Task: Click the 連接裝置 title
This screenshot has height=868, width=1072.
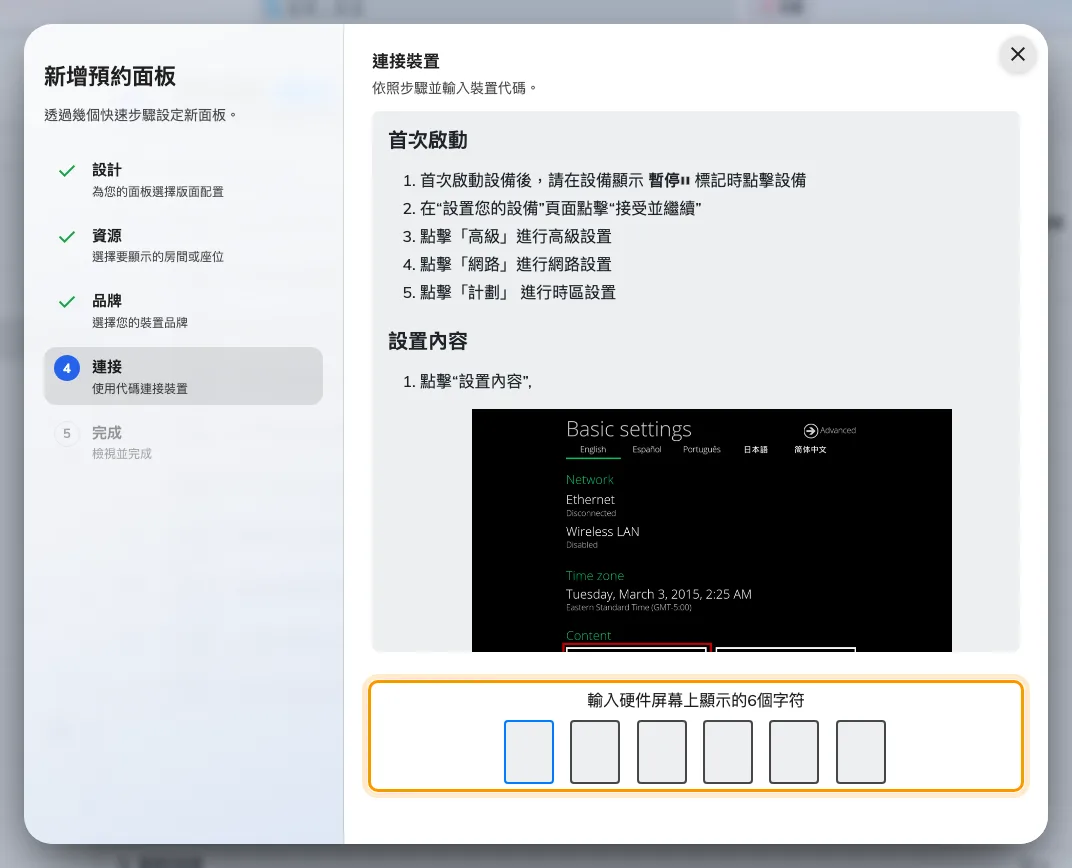Action: tap(405, 62)
